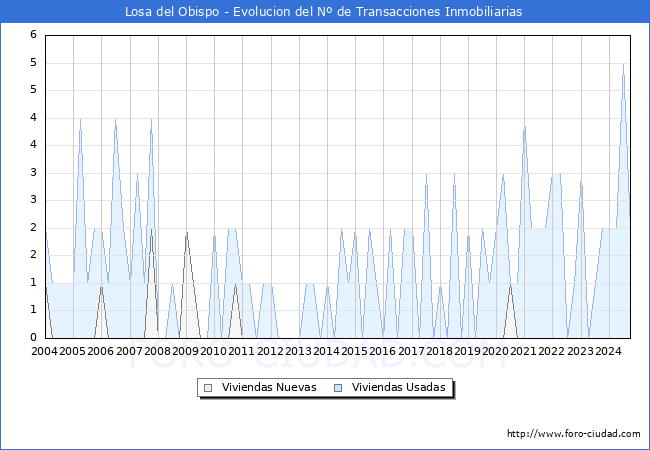Click the 2007 x-axis label
Image resolution: width=650 pixels, height=450 pixels.
[129, 351]
